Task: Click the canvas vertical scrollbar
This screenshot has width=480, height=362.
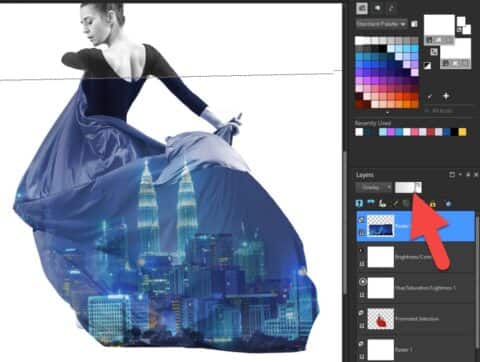Action: (x=345, y=223)
